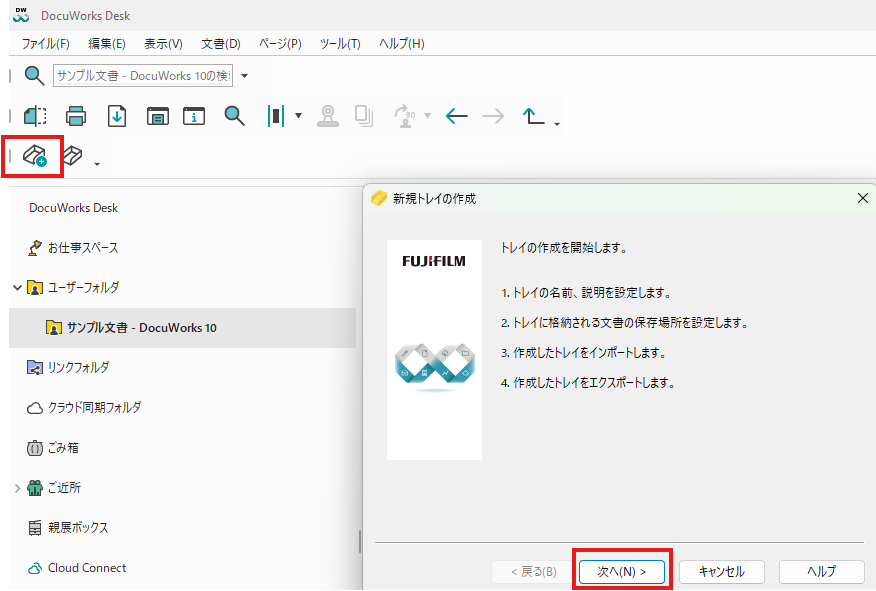The height and width of the screenshot is (591, 876).
Task: Click the folder tree pane splitter handle
Action: click(359, 541)
